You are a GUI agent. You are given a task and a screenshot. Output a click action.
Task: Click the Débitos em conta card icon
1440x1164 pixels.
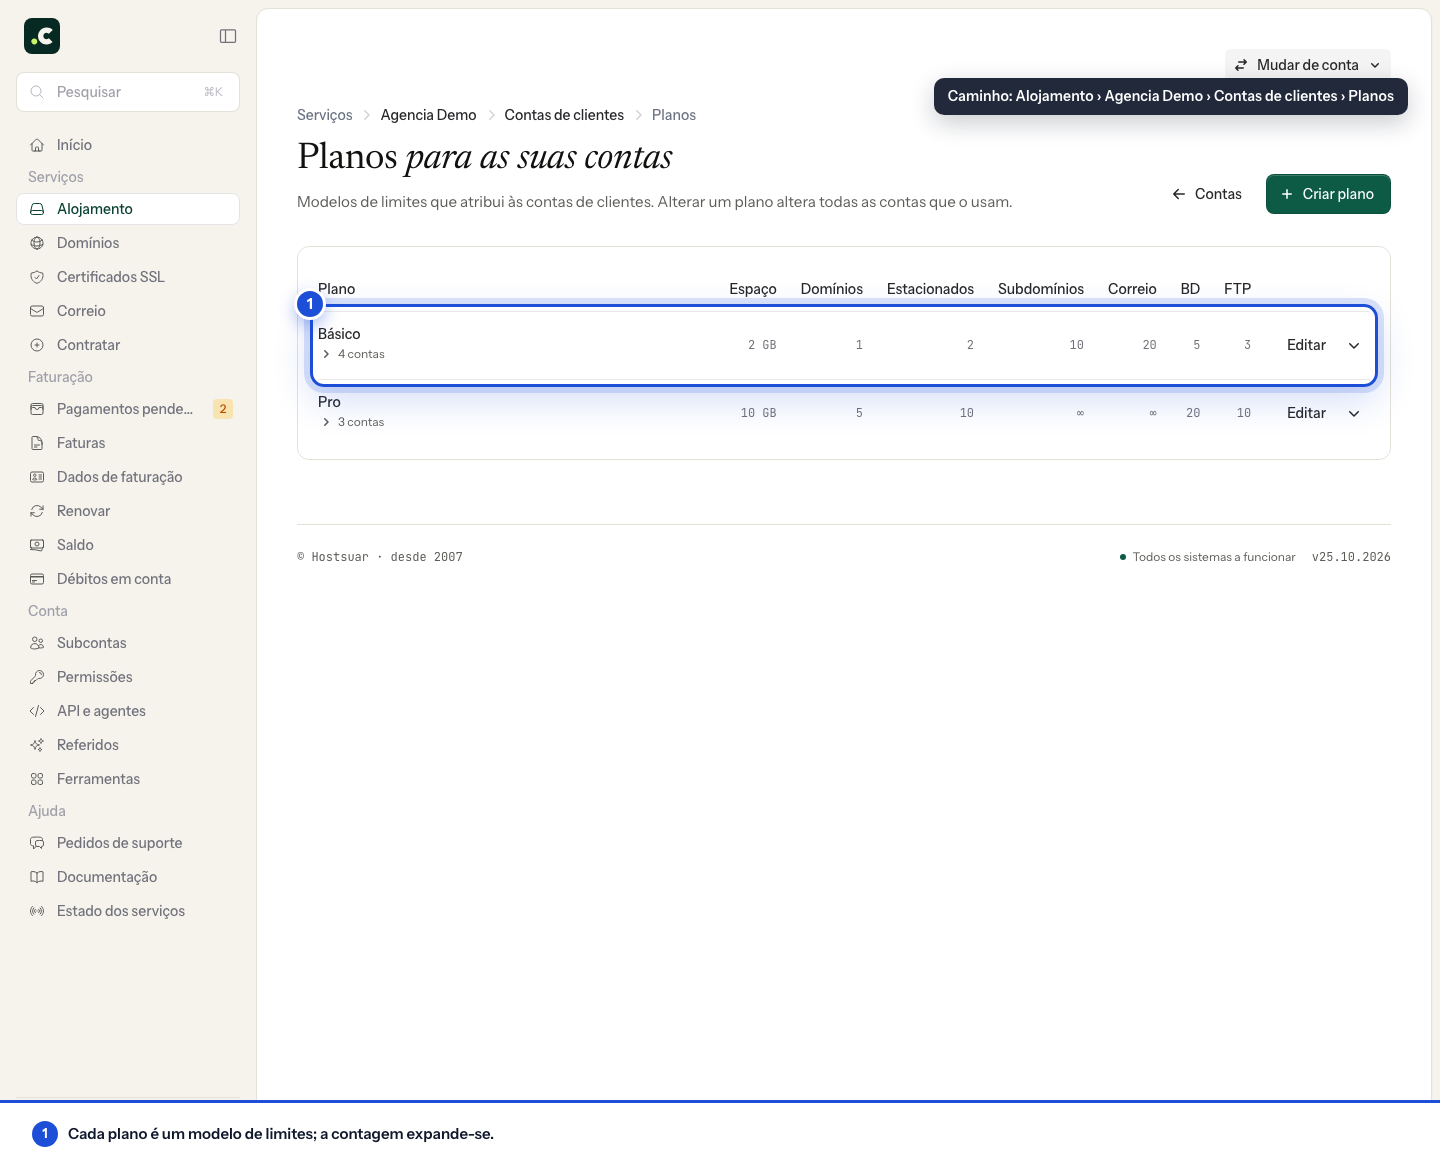(x=37, y=579)
